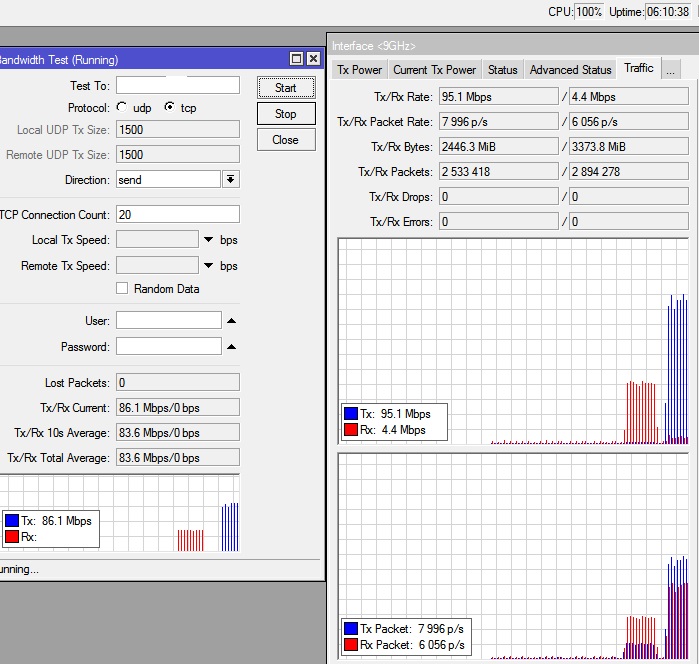Click Rx Packet Rate value 6 056 p/s

629,121
